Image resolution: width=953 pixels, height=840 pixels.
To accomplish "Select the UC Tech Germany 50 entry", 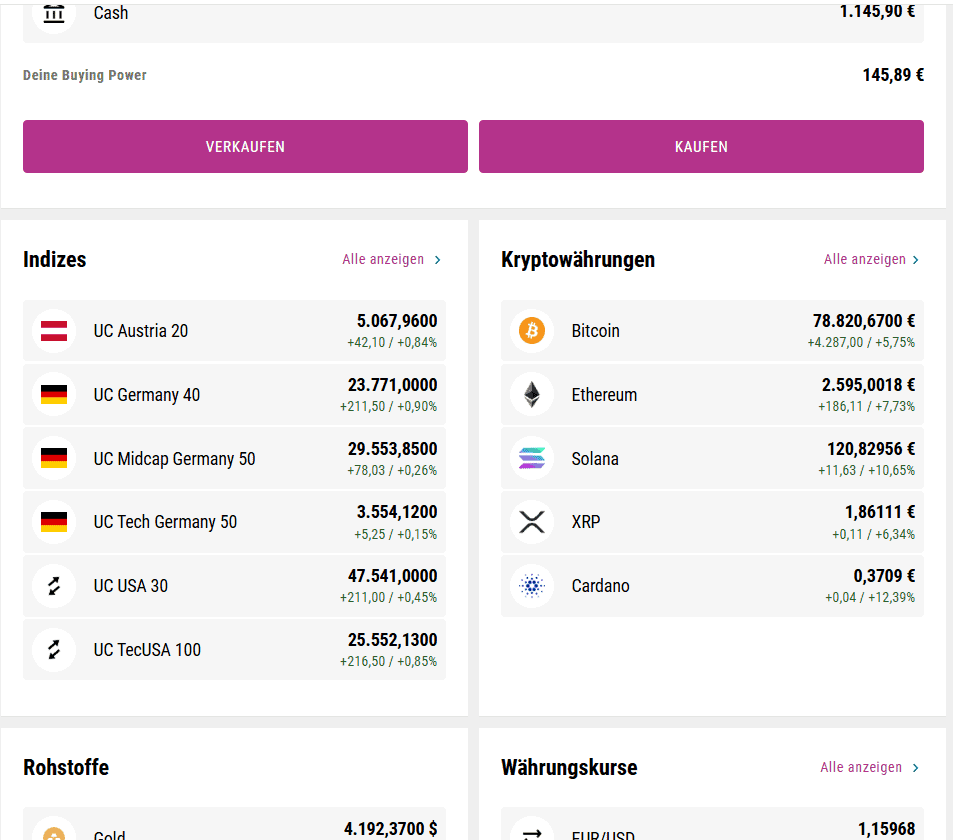I will [x=234, y=522].
